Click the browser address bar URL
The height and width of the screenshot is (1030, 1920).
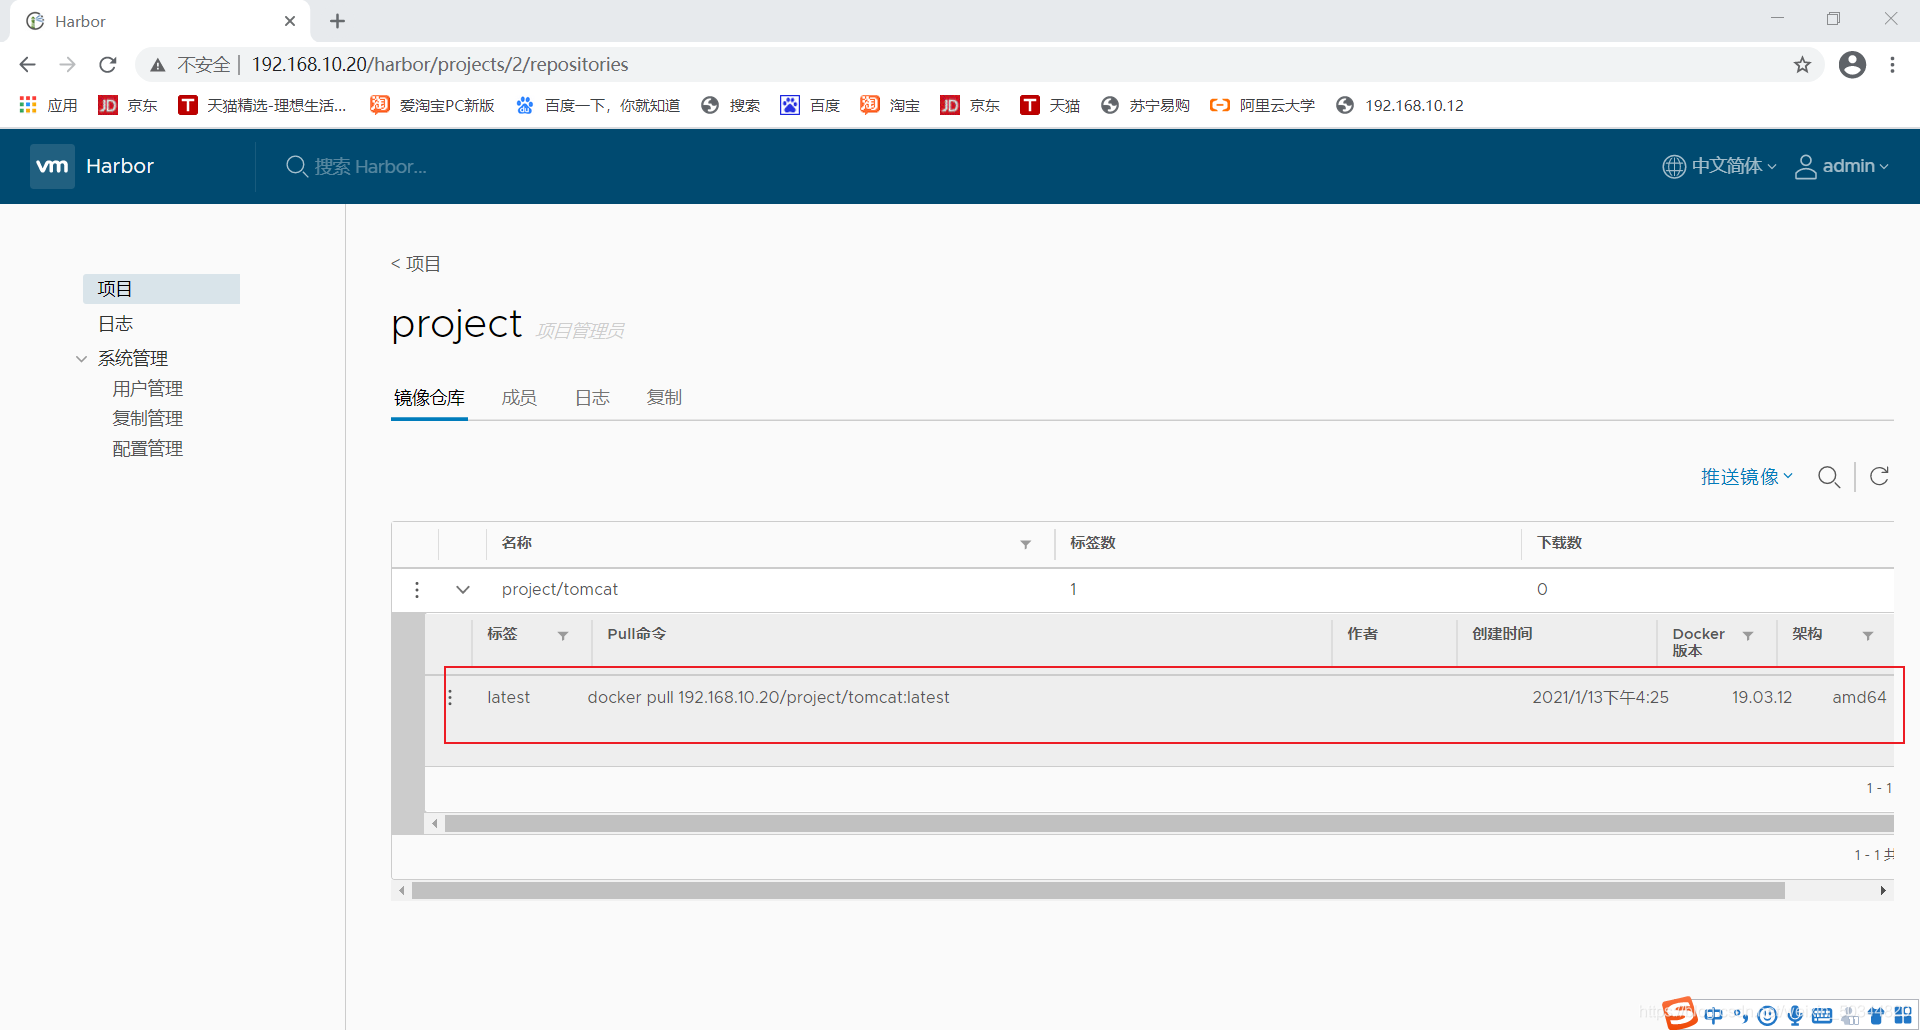[440, 65]
